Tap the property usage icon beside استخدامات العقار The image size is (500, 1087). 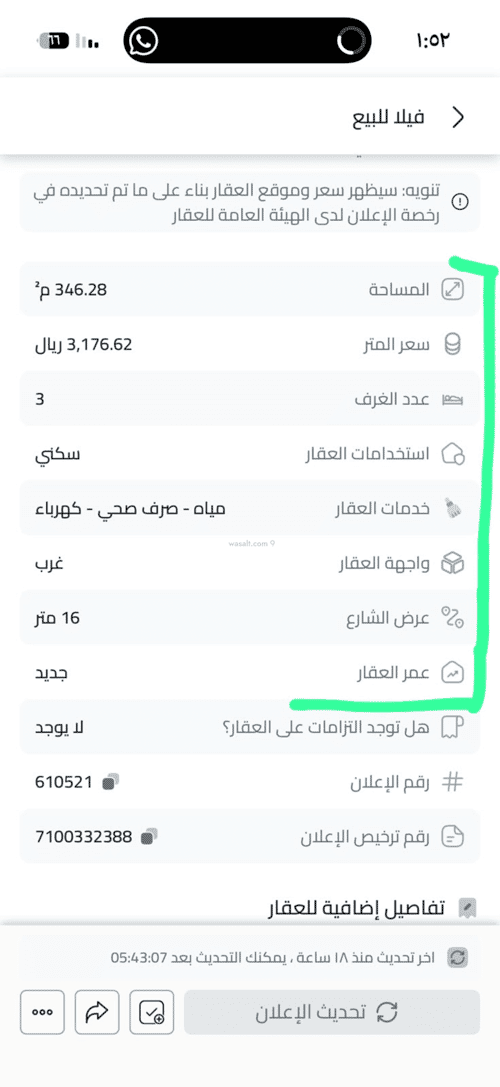453,454
